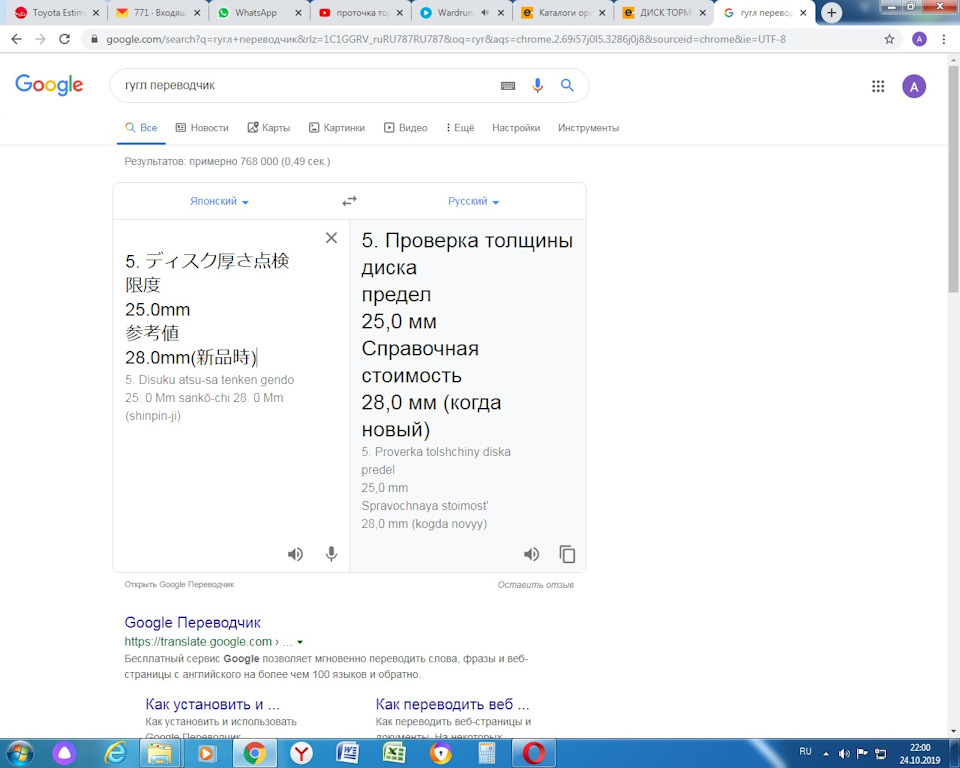This screenshot has height=768, width=960.
Task: Choose source language Японский dropdown
Action: (x=219, y=201)
